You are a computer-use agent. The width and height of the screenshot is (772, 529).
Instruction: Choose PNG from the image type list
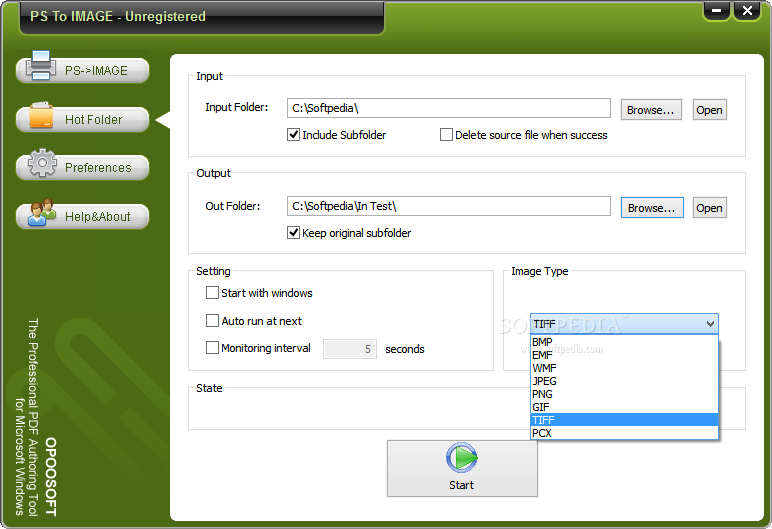624,394
